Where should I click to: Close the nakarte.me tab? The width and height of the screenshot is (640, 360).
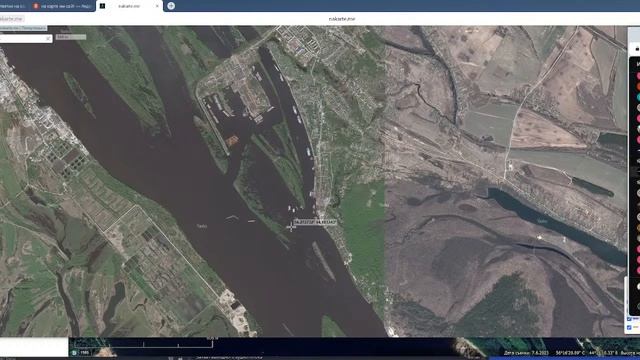click(157, 6)
